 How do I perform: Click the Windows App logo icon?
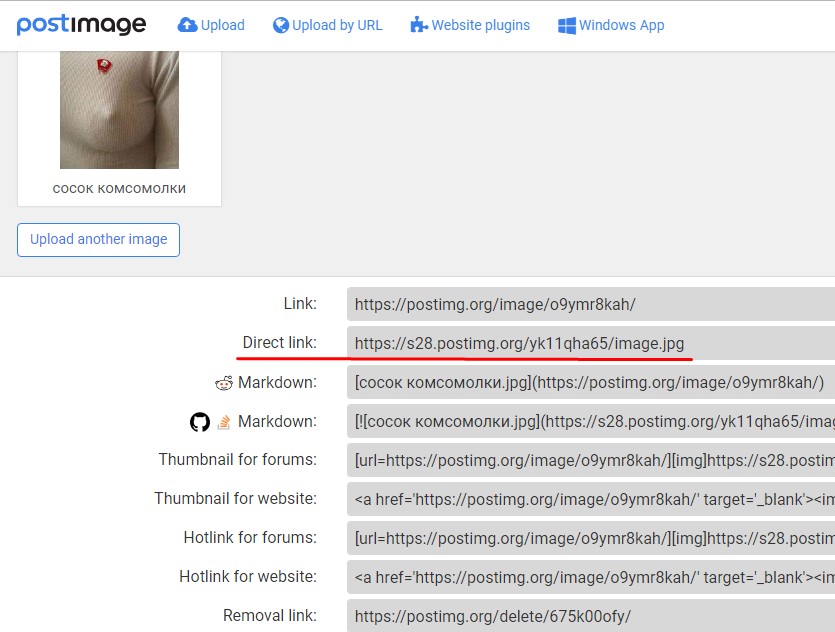click(x=567, y=26)
